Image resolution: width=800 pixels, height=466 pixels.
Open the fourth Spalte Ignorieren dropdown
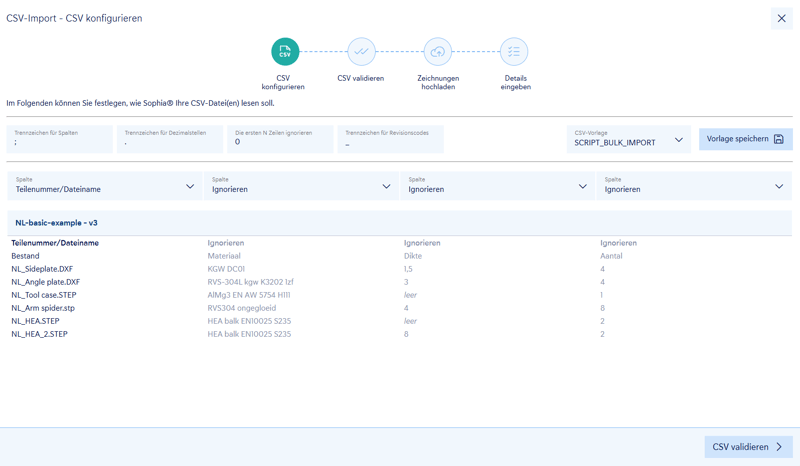(x=694, y=186)
